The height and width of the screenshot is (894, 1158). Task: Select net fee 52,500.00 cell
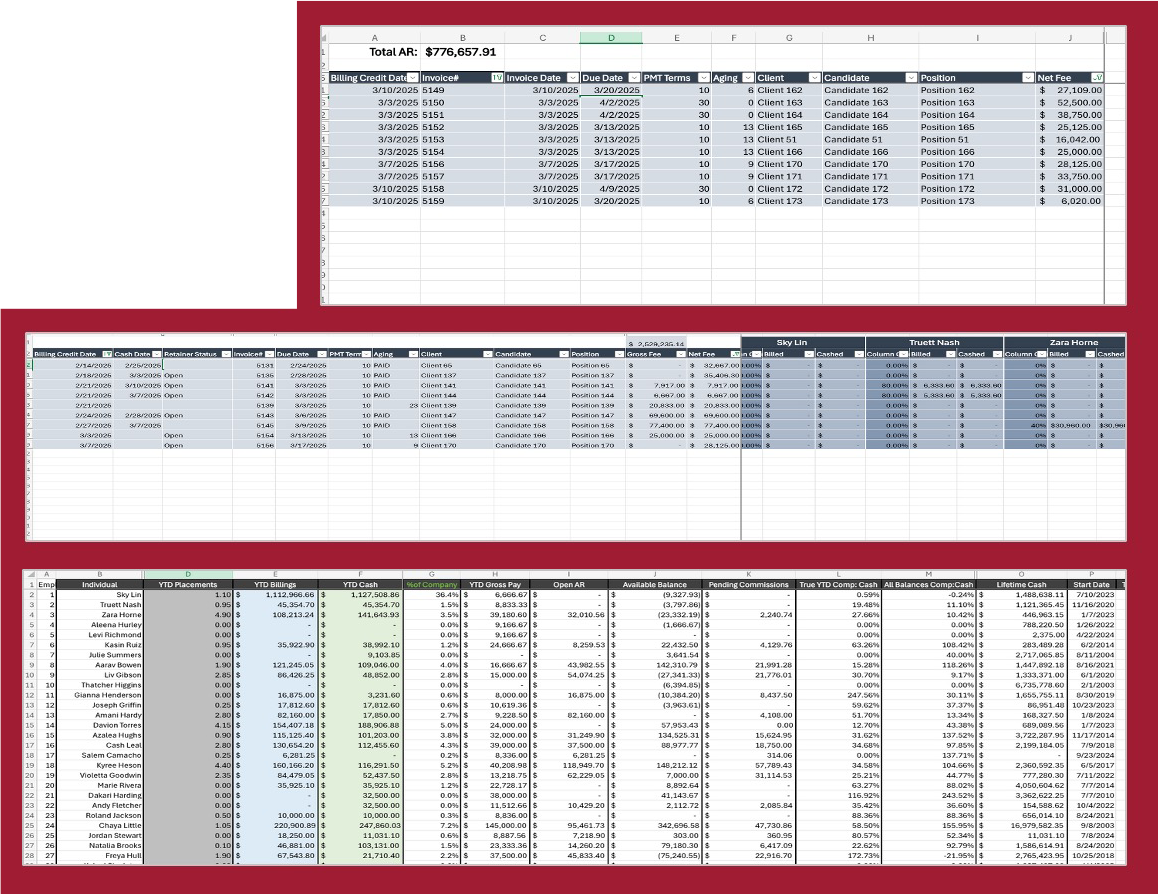[1069, 103]
